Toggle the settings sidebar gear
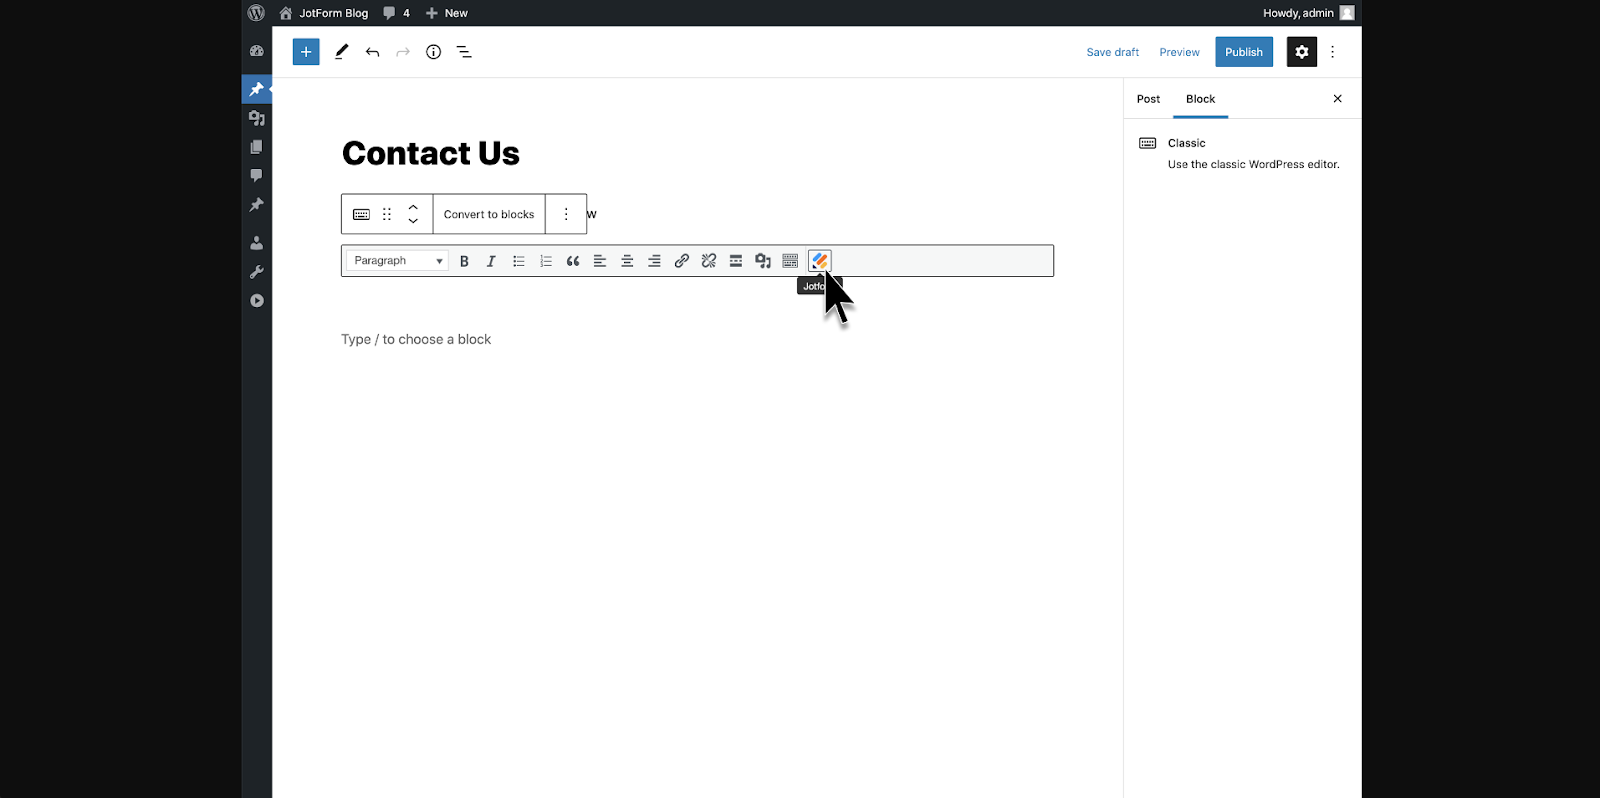Image resolution: width=1600 pixels, height=798 pixels. point(1302,52)
